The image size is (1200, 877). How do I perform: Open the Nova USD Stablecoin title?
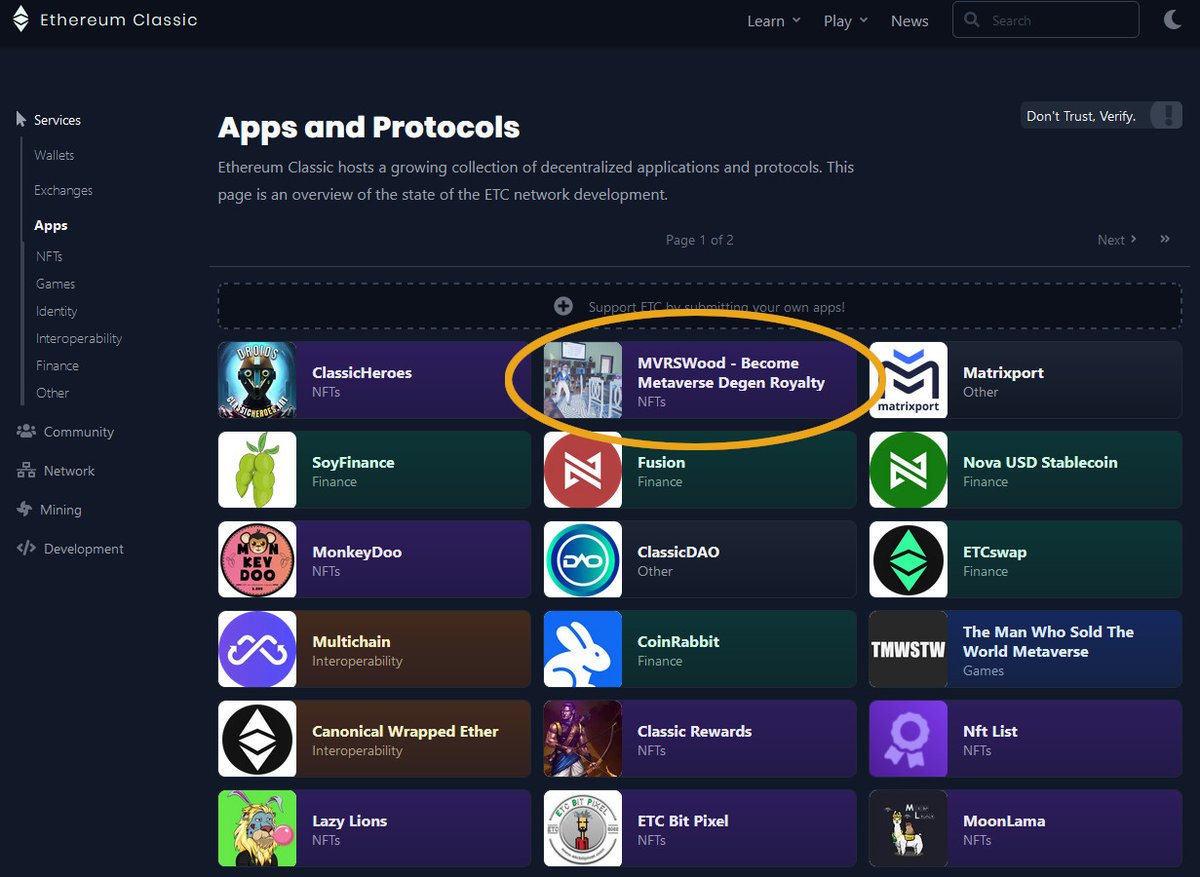1040,463
